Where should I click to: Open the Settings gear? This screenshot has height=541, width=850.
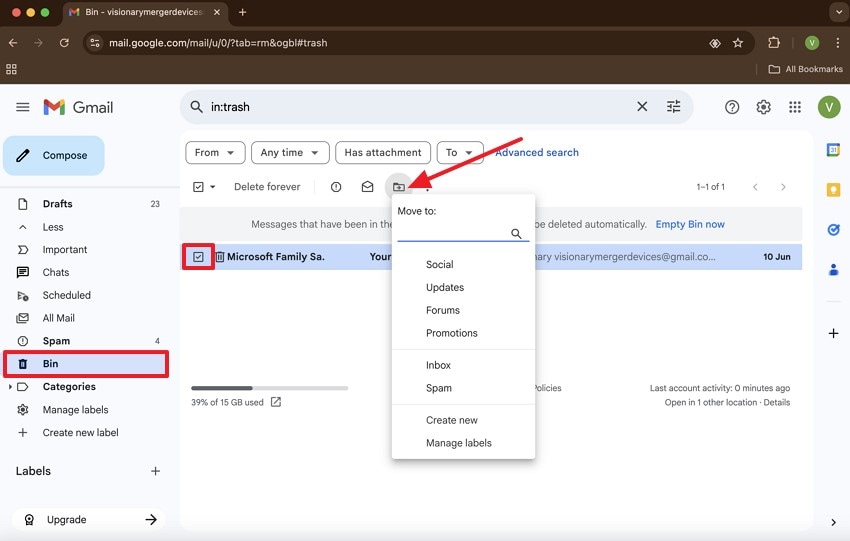click(x=763, y=107)
